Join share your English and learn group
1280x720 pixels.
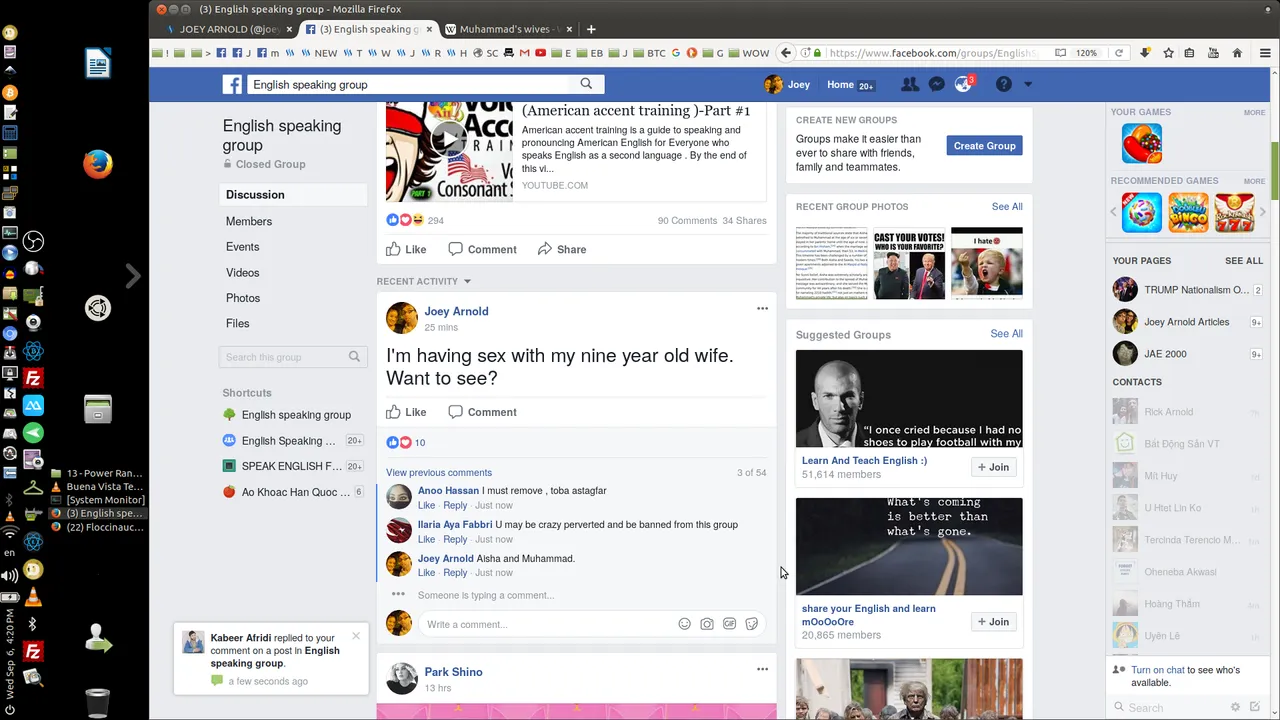point(994,622)
